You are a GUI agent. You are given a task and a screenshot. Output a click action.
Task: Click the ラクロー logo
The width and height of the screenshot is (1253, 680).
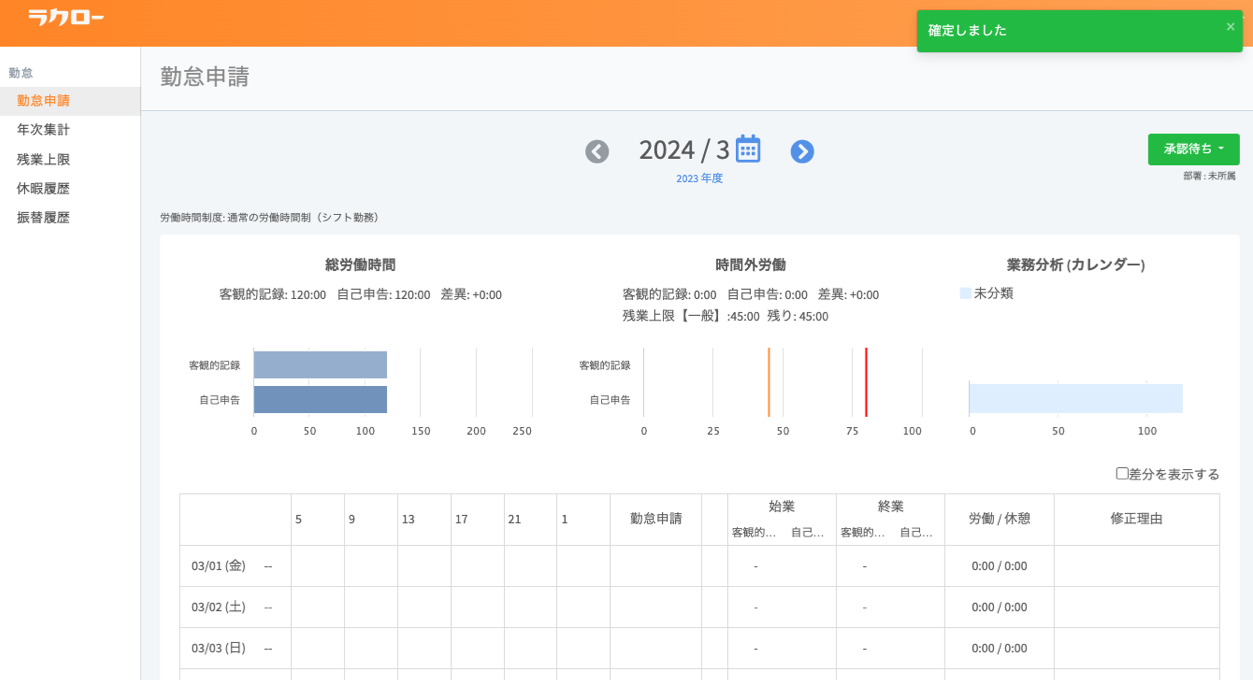click(x=66, y=17)
